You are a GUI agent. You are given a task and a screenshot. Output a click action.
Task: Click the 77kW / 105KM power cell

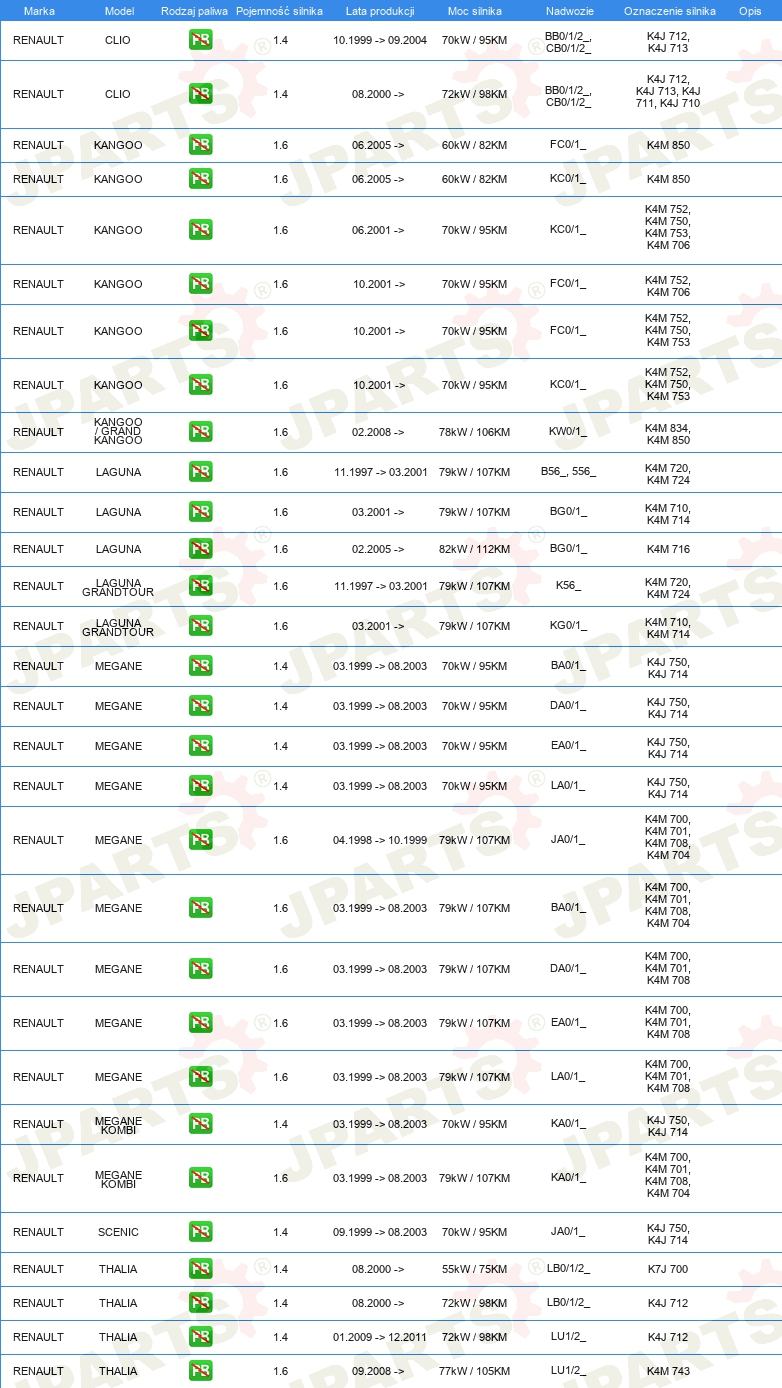coord(474,1371)
